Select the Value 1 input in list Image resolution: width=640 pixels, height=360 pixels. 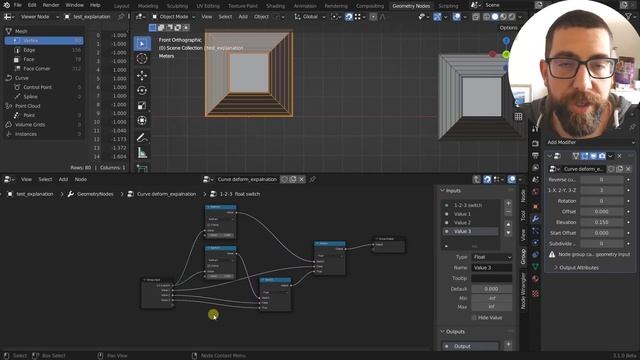(x=470, y=214)
